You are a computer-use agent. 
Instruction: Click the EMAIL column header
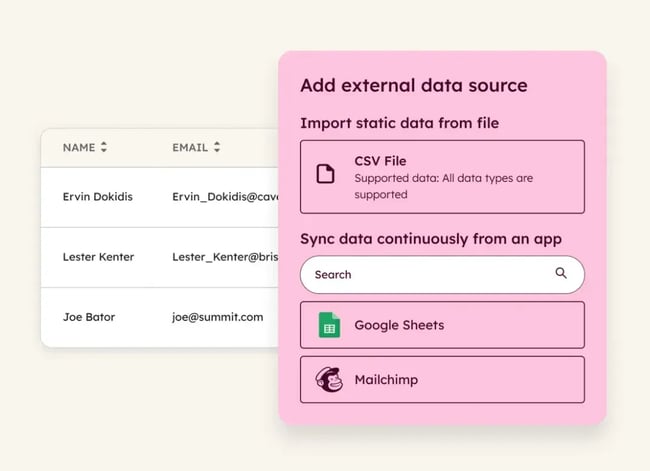coord(190,148)
